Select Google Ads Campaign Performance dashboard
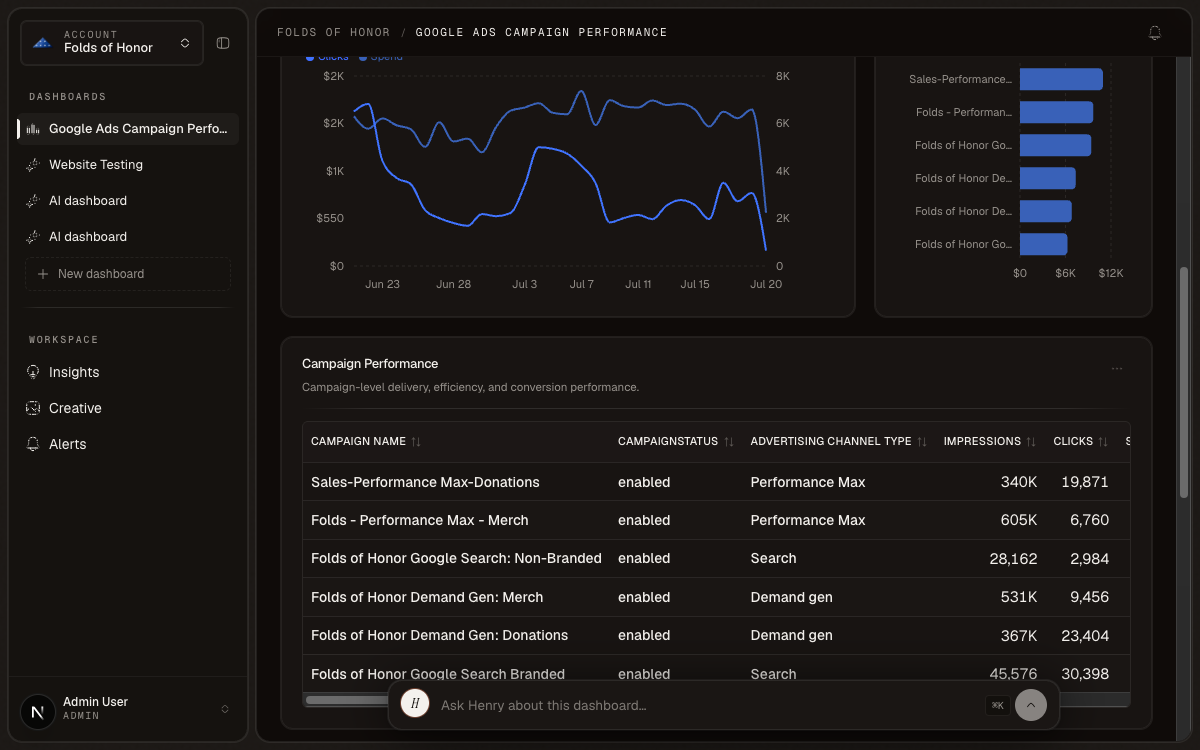The image size is (1200, 750). pyautogui.click(x=128, y=129)
